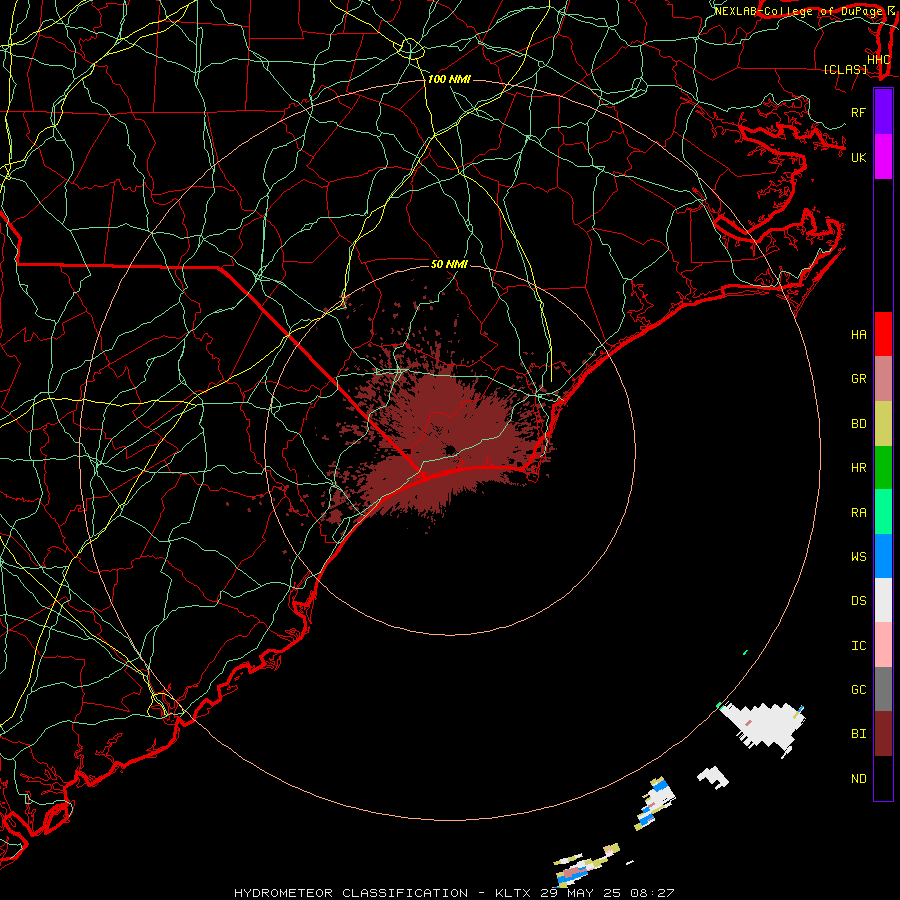Viewport: 900px width, 900px height.
Task: Click the white DS legend swatch
Action: pos(883,600)
